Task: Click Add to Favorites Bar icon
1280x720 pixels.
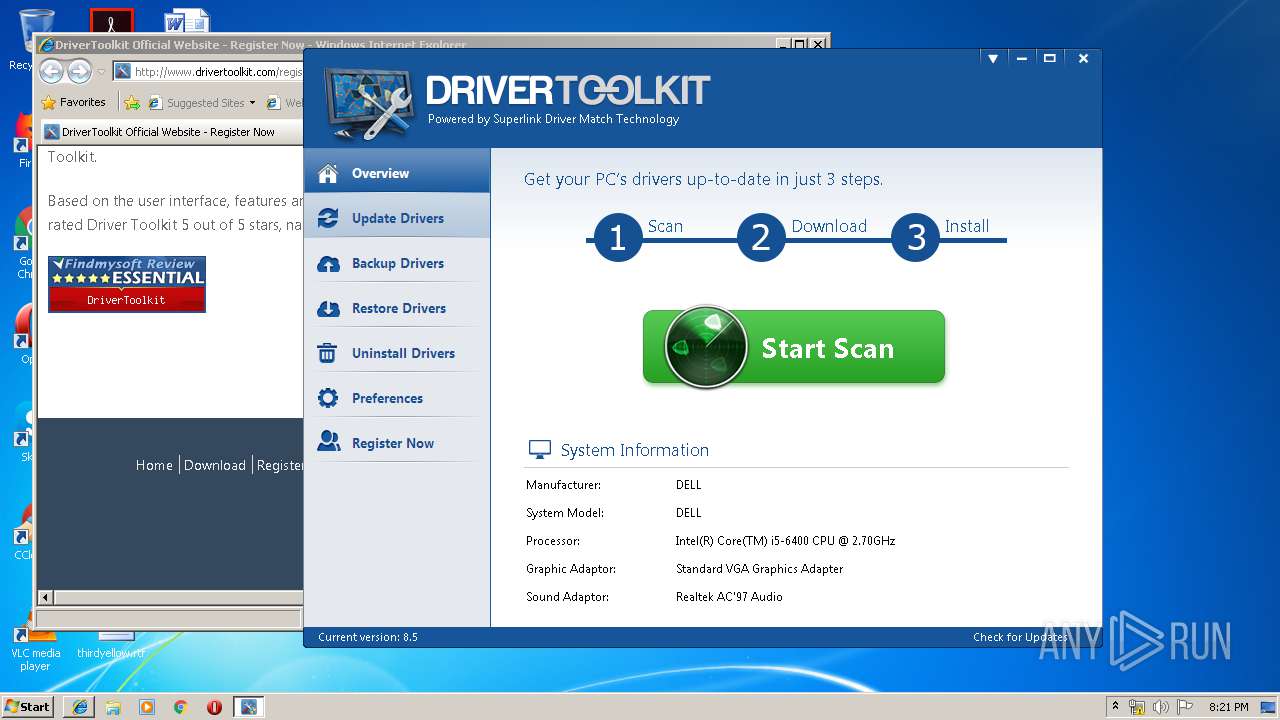Action: tap(131, 102)
